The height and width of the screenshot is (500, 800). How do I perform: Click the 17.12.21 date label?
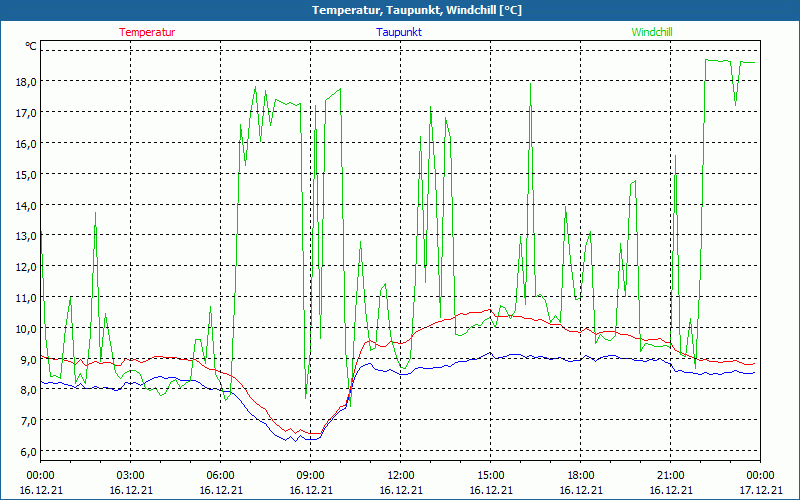point(760,490)
